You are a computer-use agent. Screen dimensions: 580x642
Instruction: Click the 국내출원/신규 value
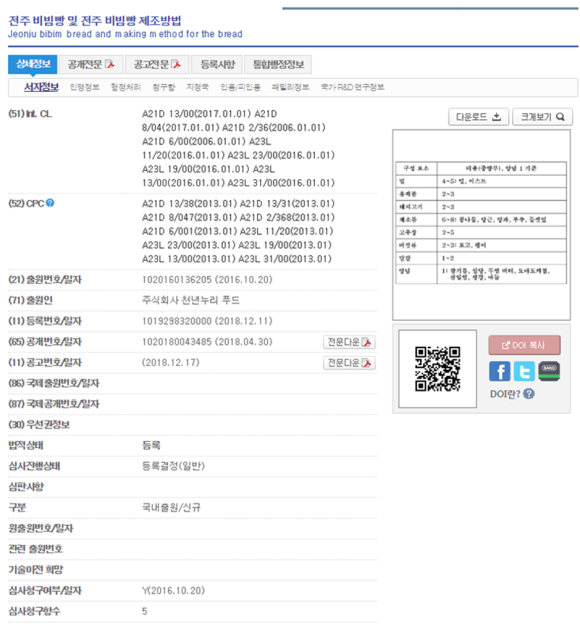(171, 508)
